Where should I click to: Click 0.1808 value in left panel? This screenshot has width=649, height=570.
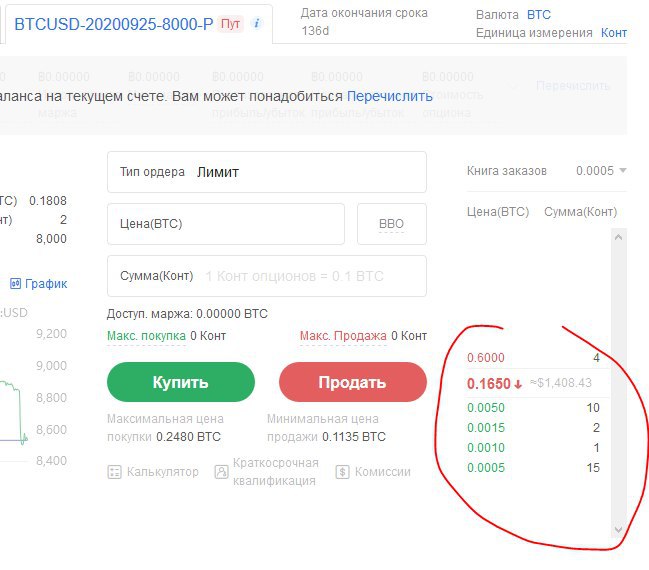coord(48,201)
